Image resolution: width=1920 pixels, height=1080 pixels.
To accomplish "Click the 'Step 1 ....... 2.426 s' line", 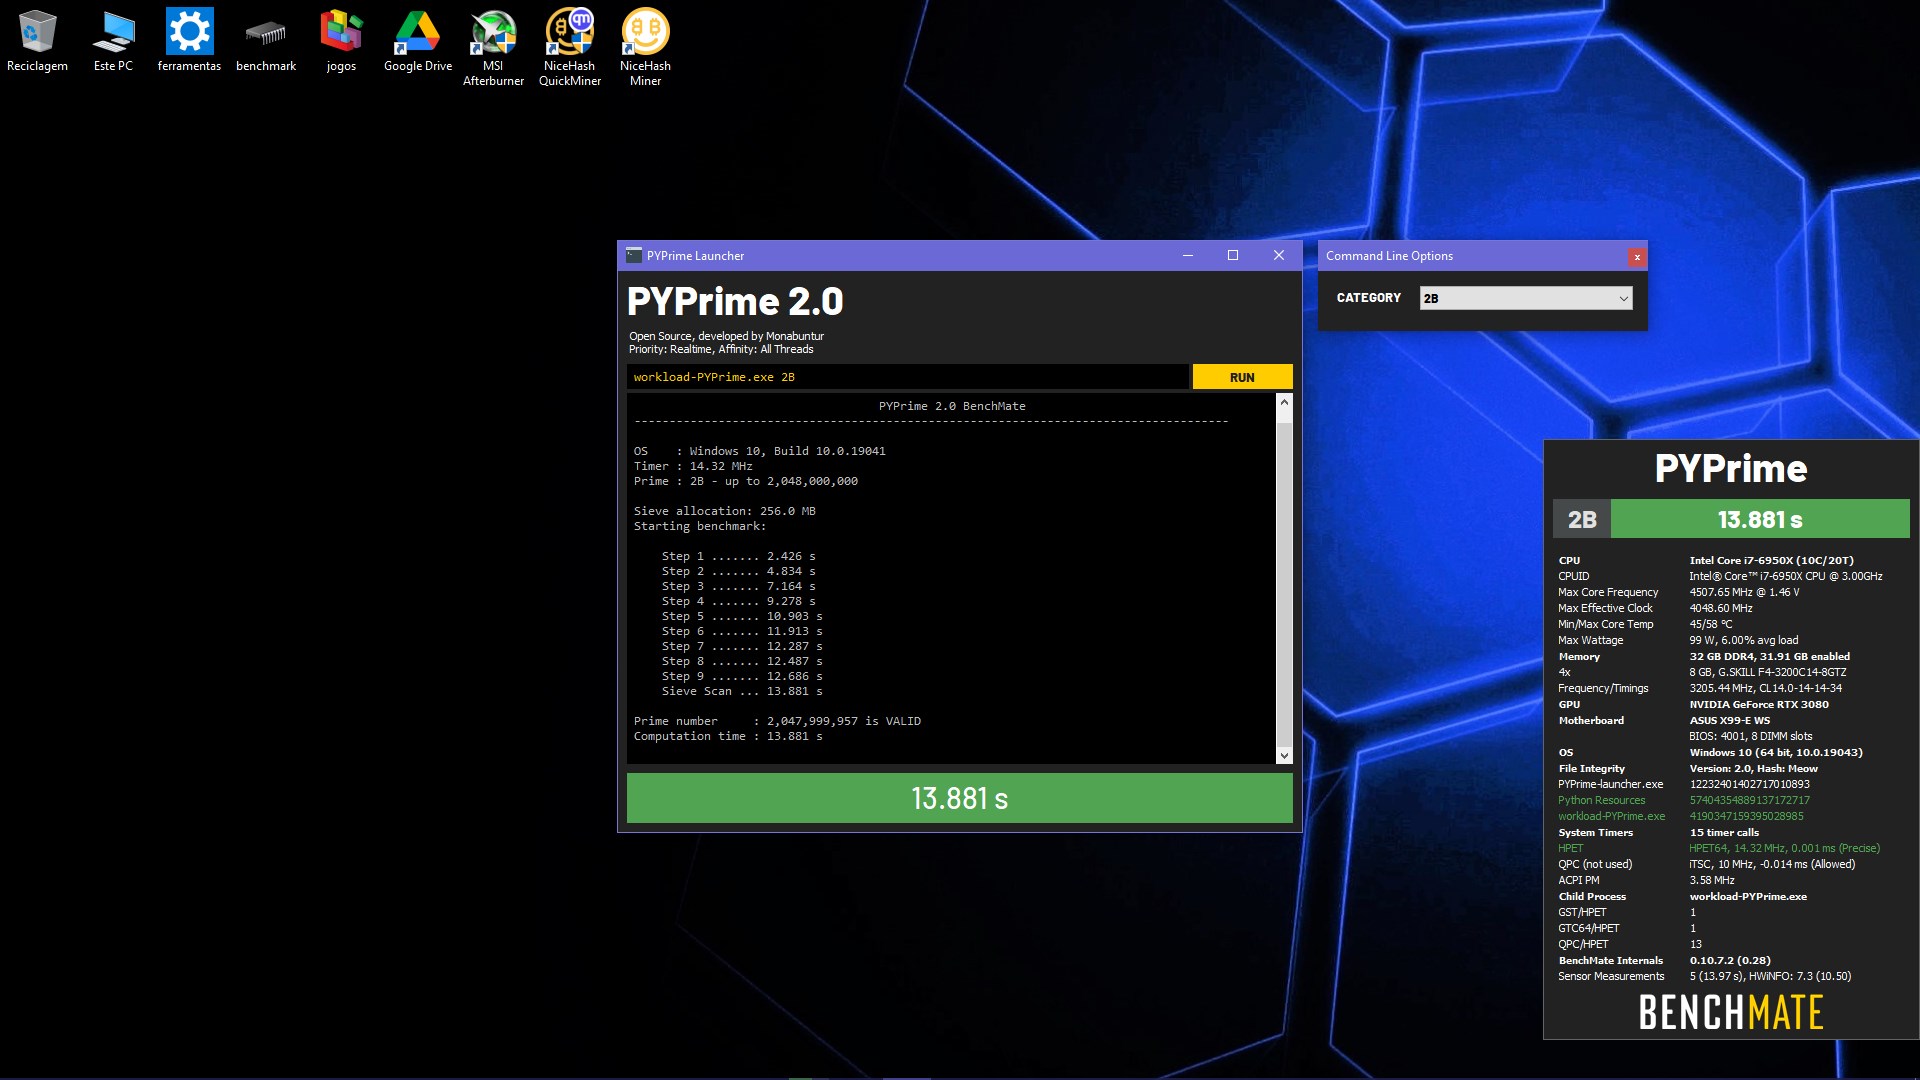I will tap(738, 556).
